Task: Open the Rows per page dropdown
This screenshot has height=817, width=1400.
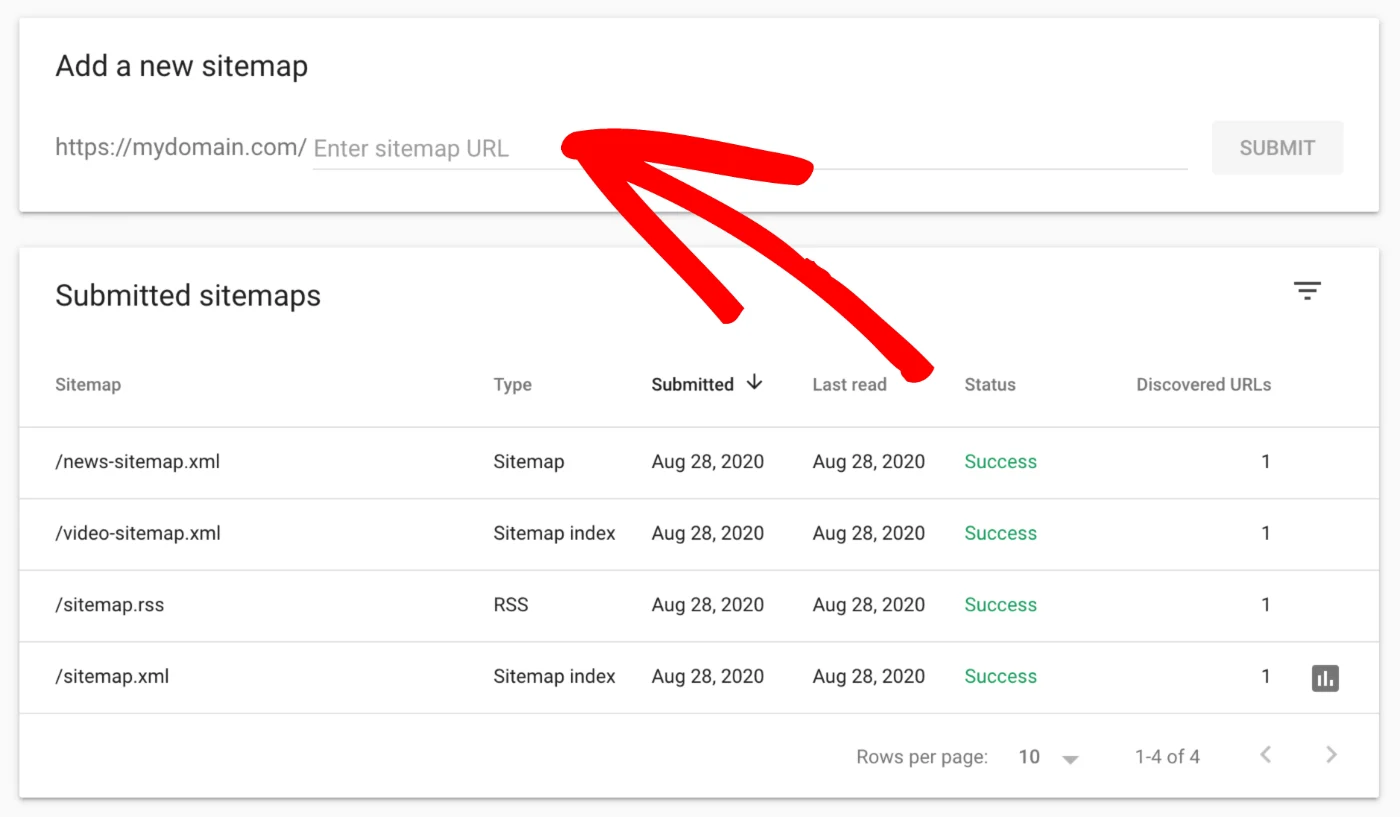Action: [x=1045, y=757]
